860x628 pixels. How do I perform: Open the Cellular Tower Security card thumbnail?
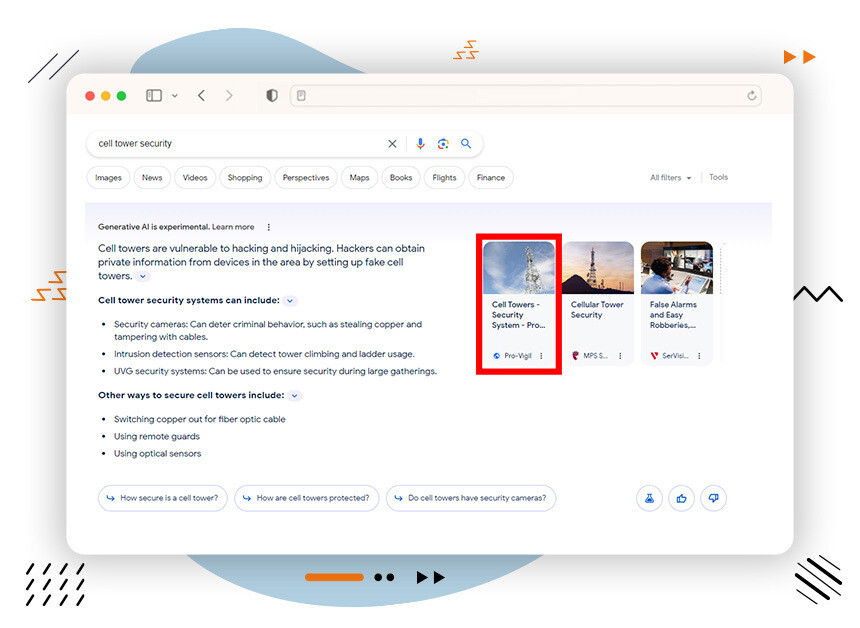[597, 267]
